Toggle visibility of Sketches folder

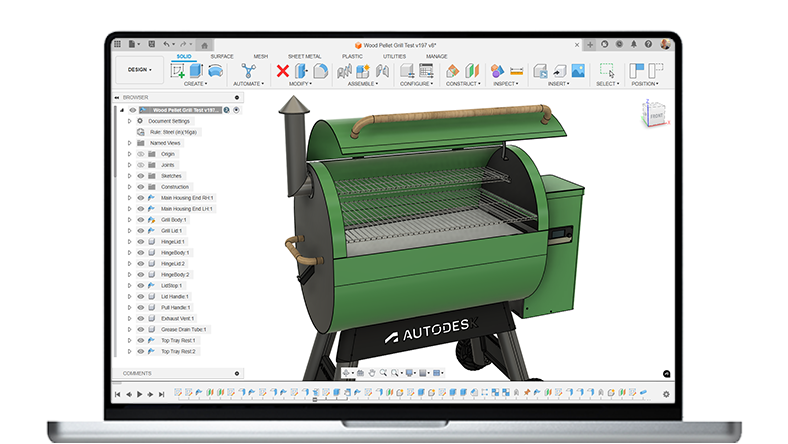[140, 175]
